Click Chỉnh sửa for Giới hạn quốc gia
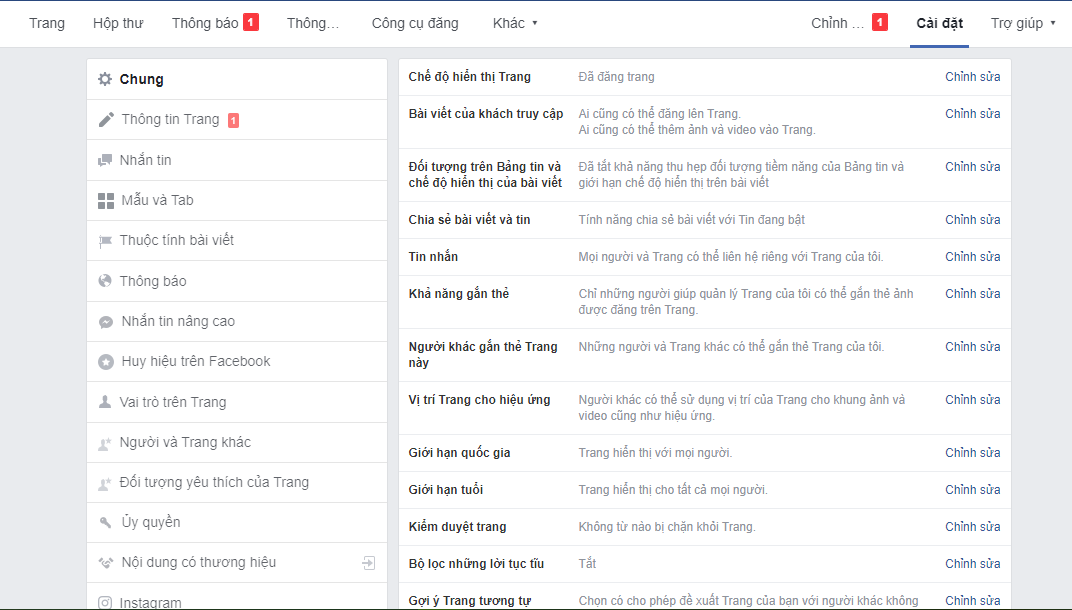Image resolution: width=1072 pixels, height=610 pixels. 971,452
